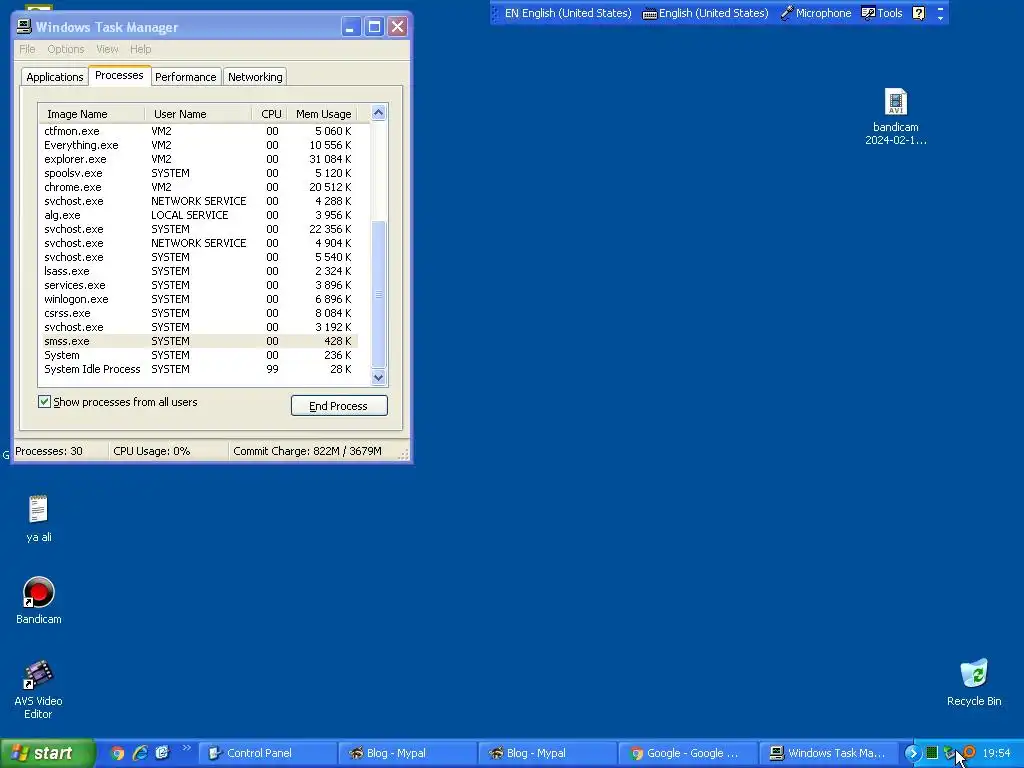The image size is (1024, 768).
Task: Switch to the second Blog - Mypal taskbar button
Action: 547,753
